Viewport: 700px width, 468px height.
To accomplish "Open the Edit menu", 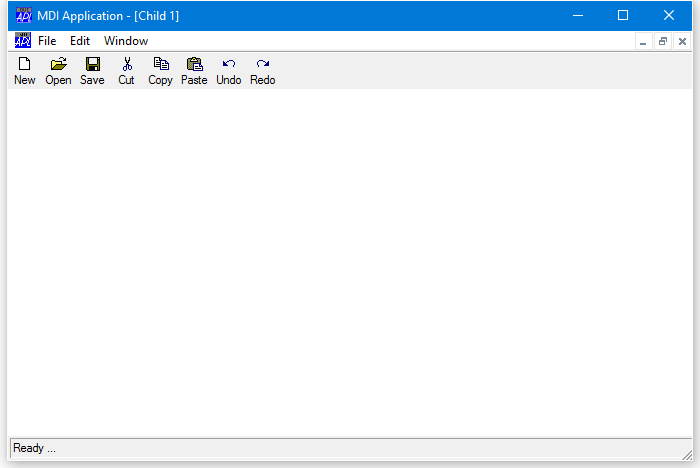I will coord(80,41).
